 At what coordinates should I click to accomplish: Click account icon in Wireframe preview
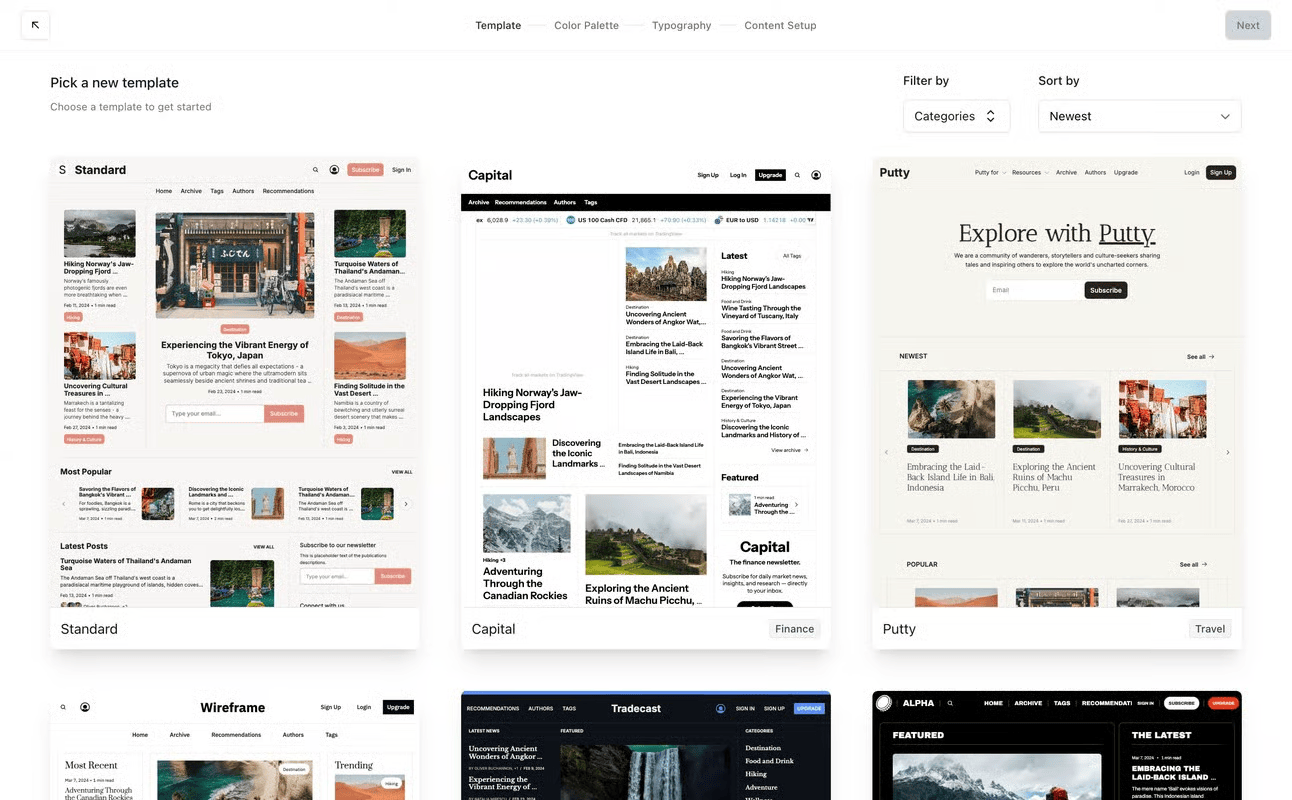tap(85, 707)
